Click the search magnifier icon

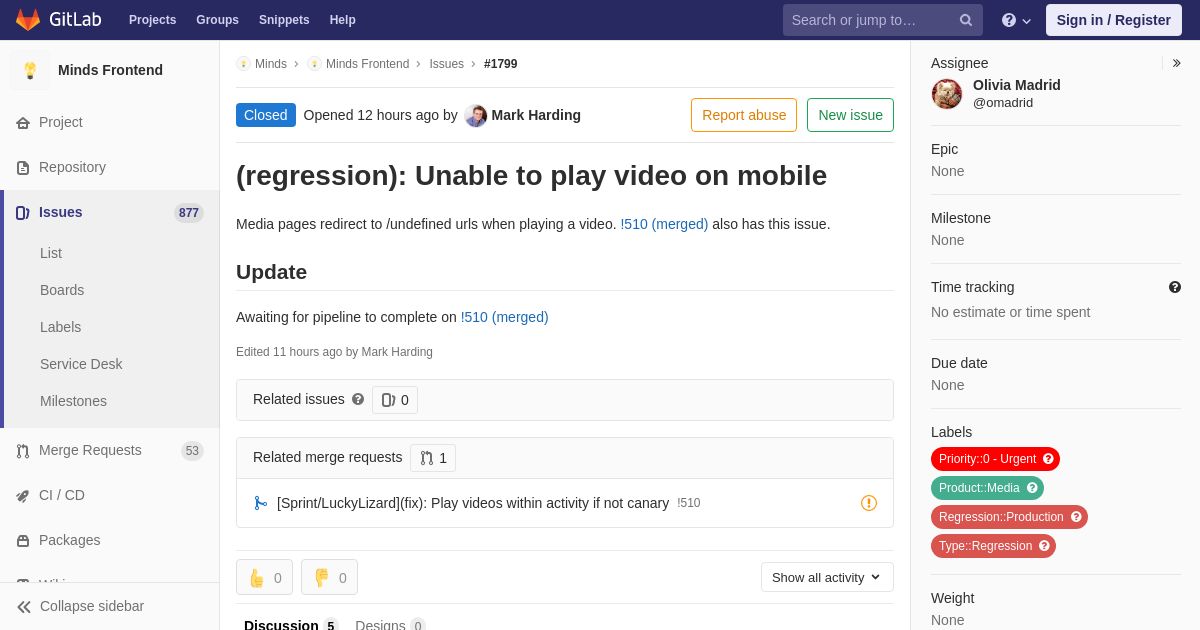(966, 20)
